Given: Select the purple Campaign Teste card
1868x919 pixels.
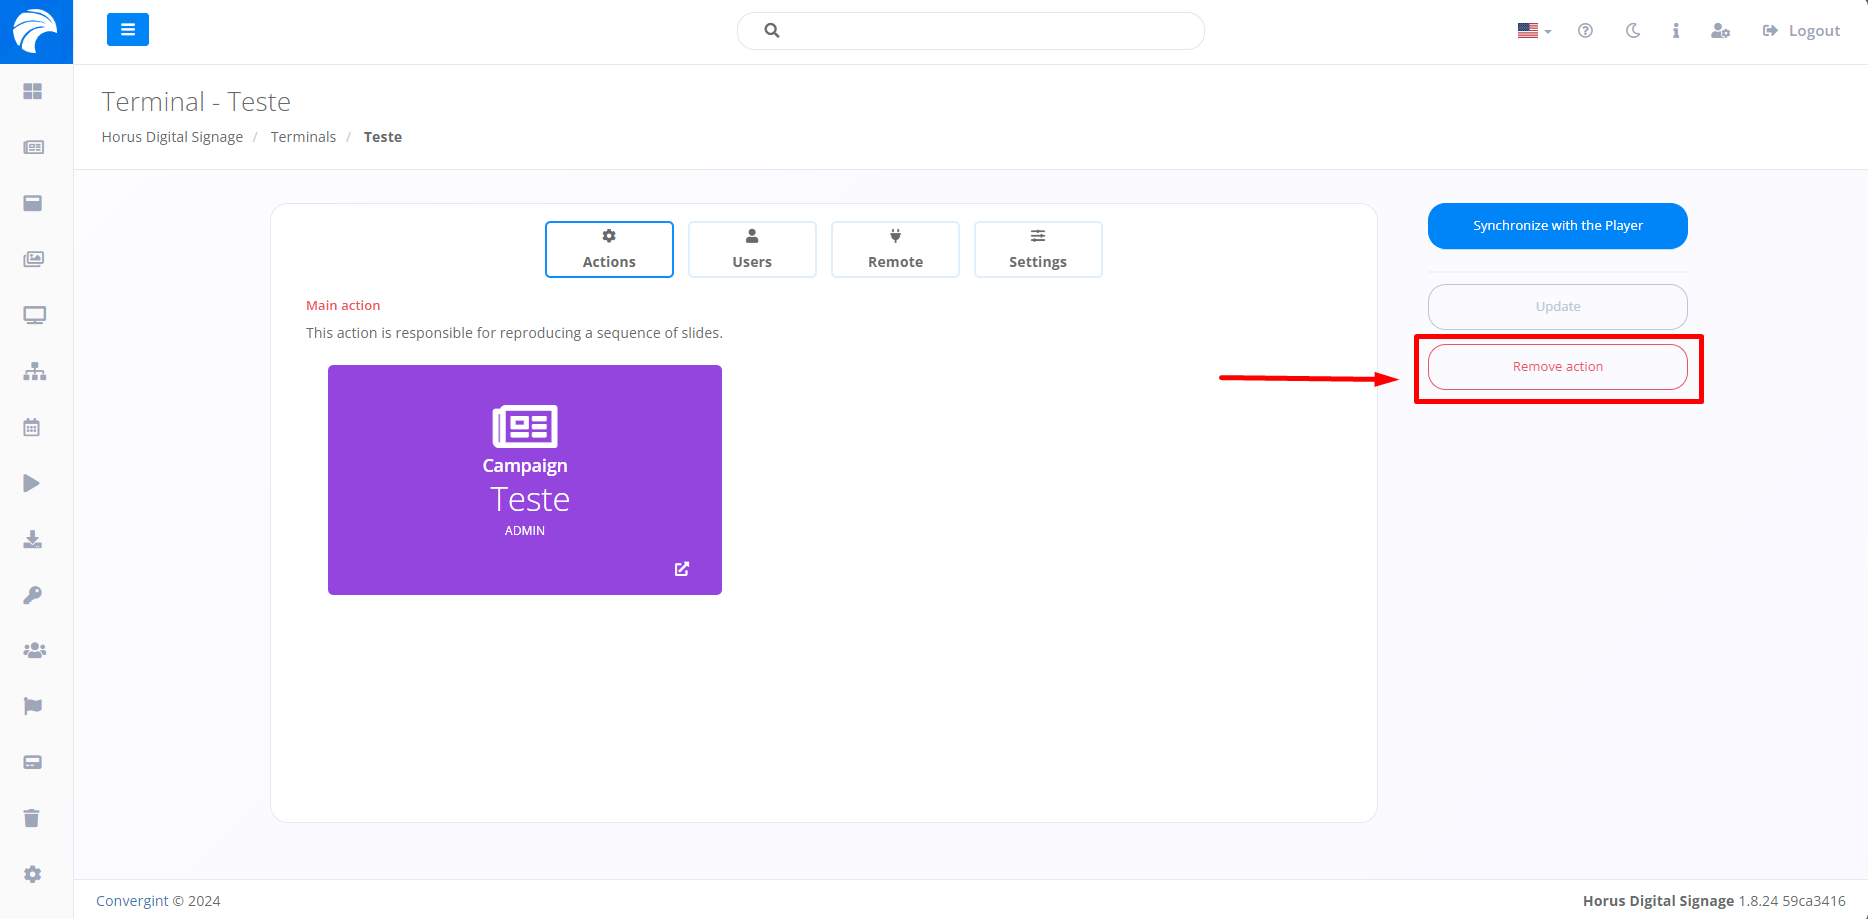Looking at the screenshot, I should click(x=524, y=480).
